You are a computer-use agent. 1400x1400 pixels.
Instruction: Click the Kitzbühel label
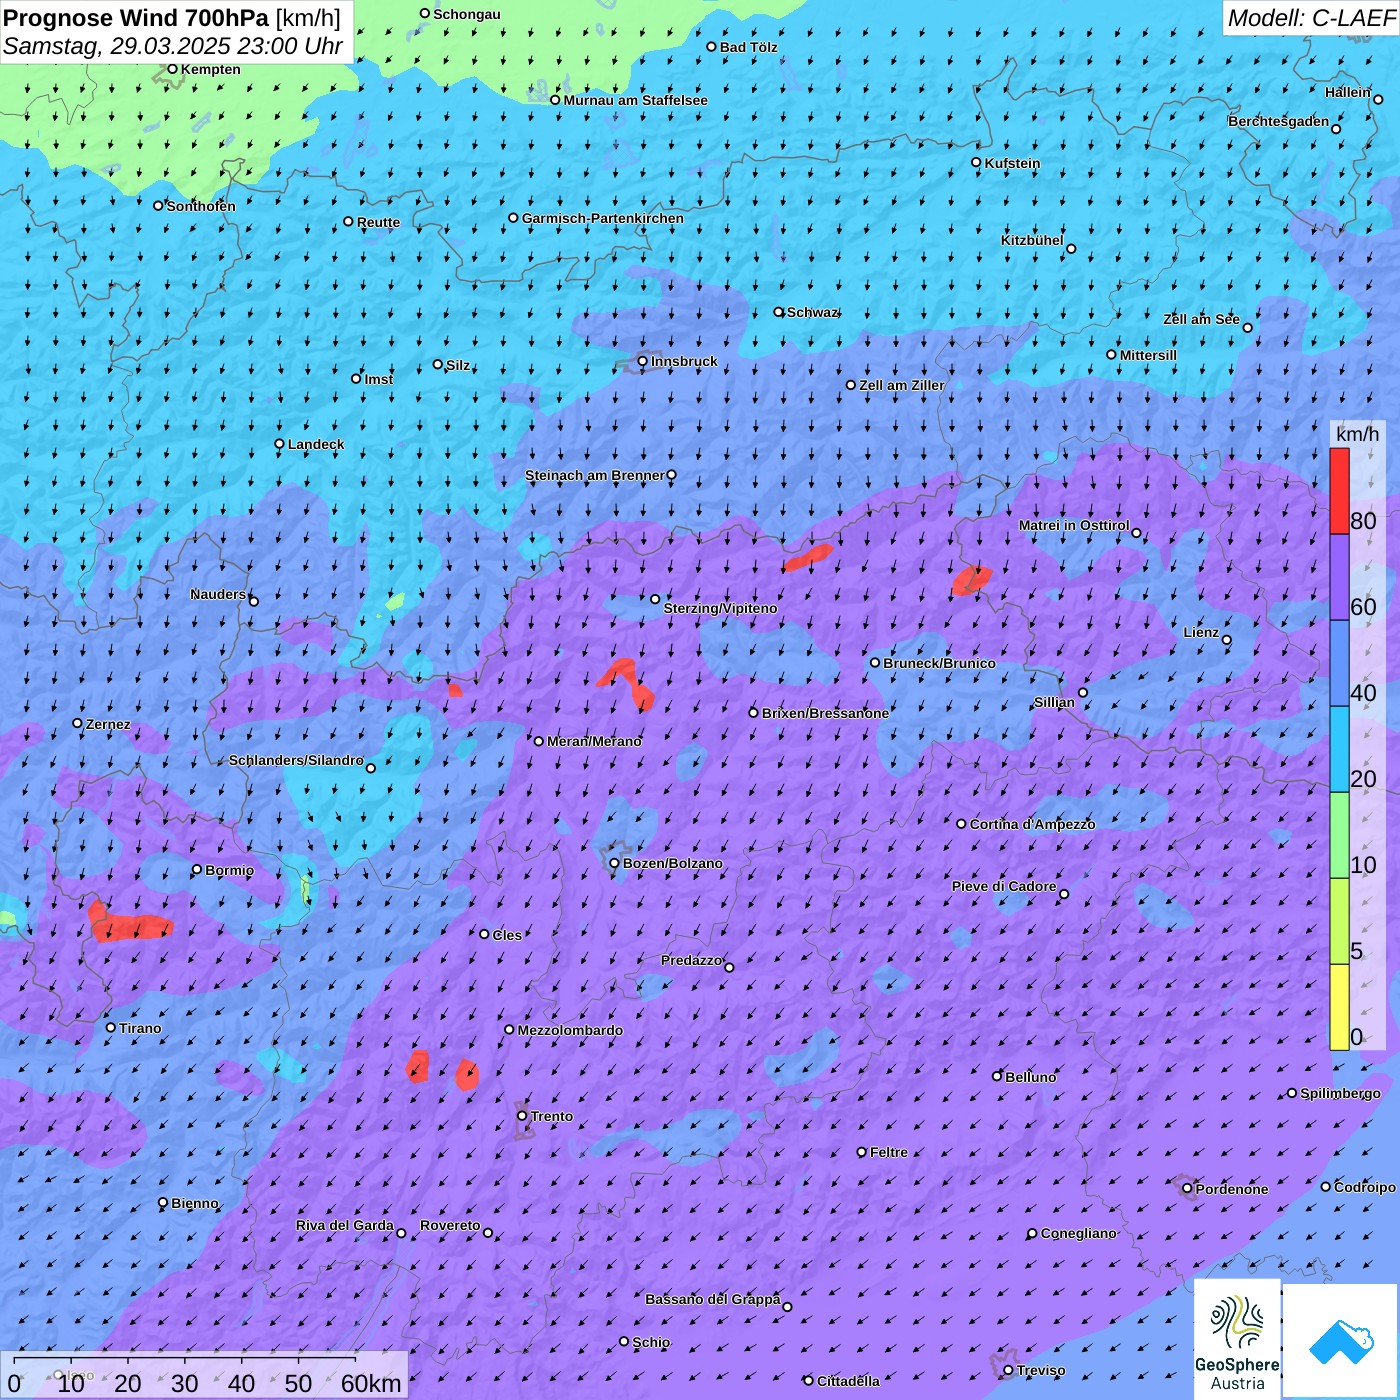click(x=1032, y=240)
